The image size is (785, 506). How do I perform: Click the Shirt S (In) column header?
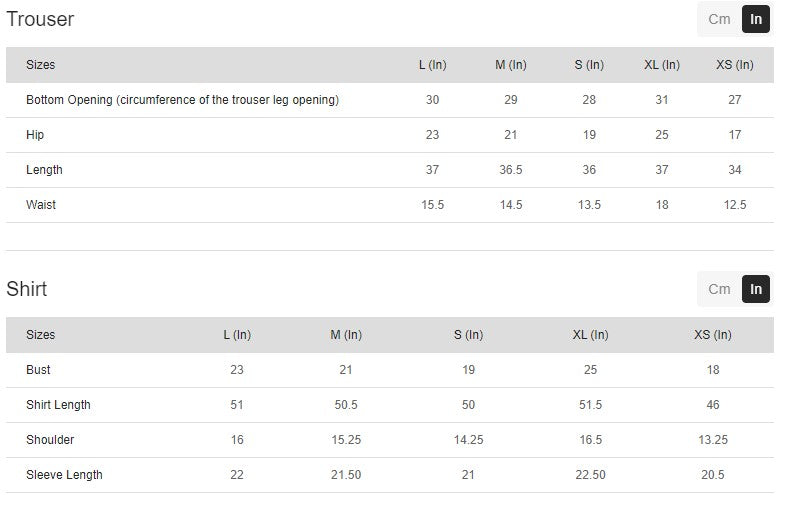[468, 335]
